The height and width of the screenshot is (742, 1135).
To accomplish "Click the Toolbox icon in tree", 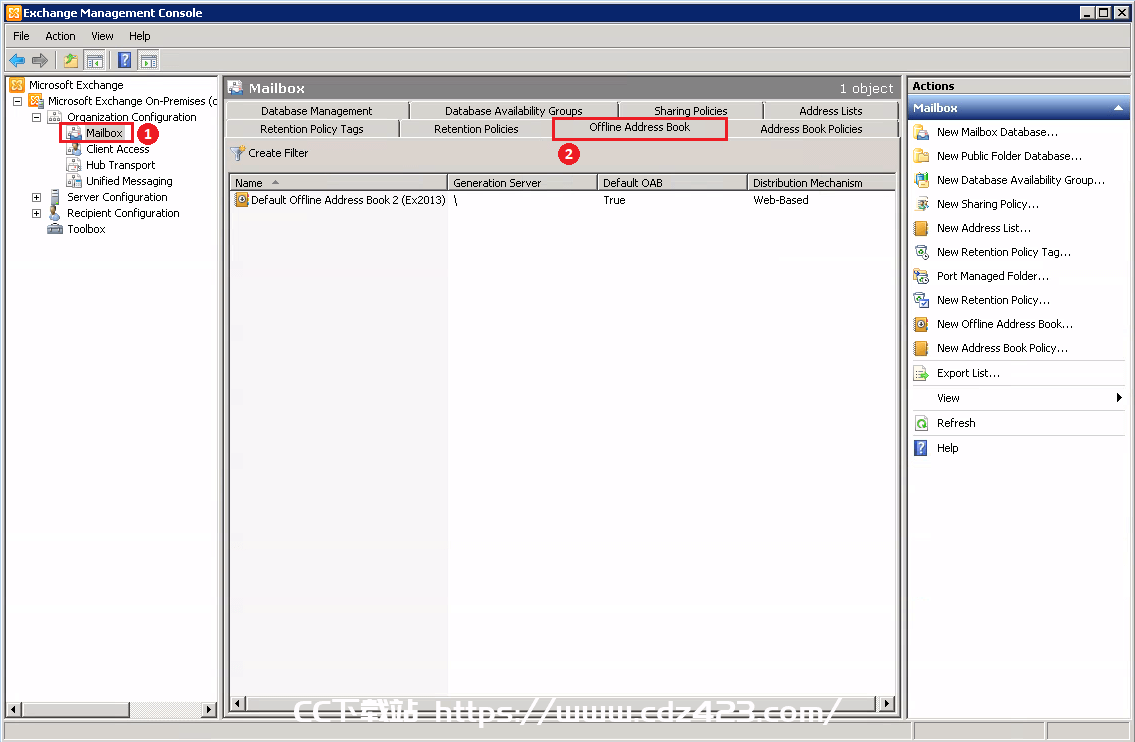I will click(x=55, y=229).
